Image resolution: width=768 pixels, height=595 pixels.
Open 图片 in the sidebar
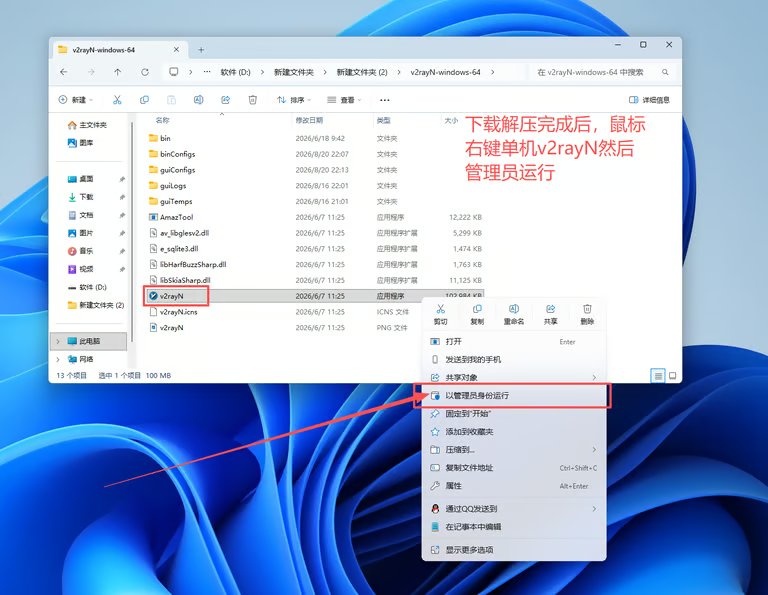[80, 233]
